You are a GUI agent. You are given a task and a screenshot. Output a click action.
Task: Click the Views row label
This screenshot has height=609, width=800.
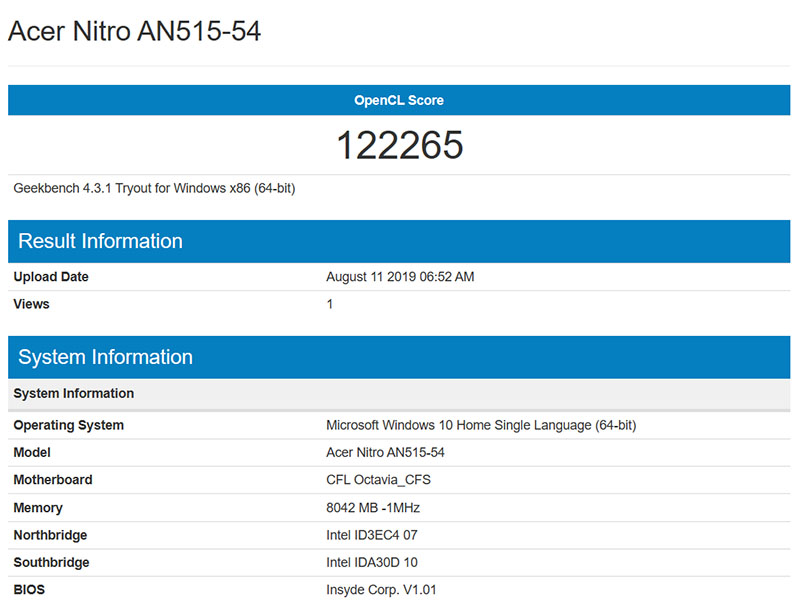31,304
